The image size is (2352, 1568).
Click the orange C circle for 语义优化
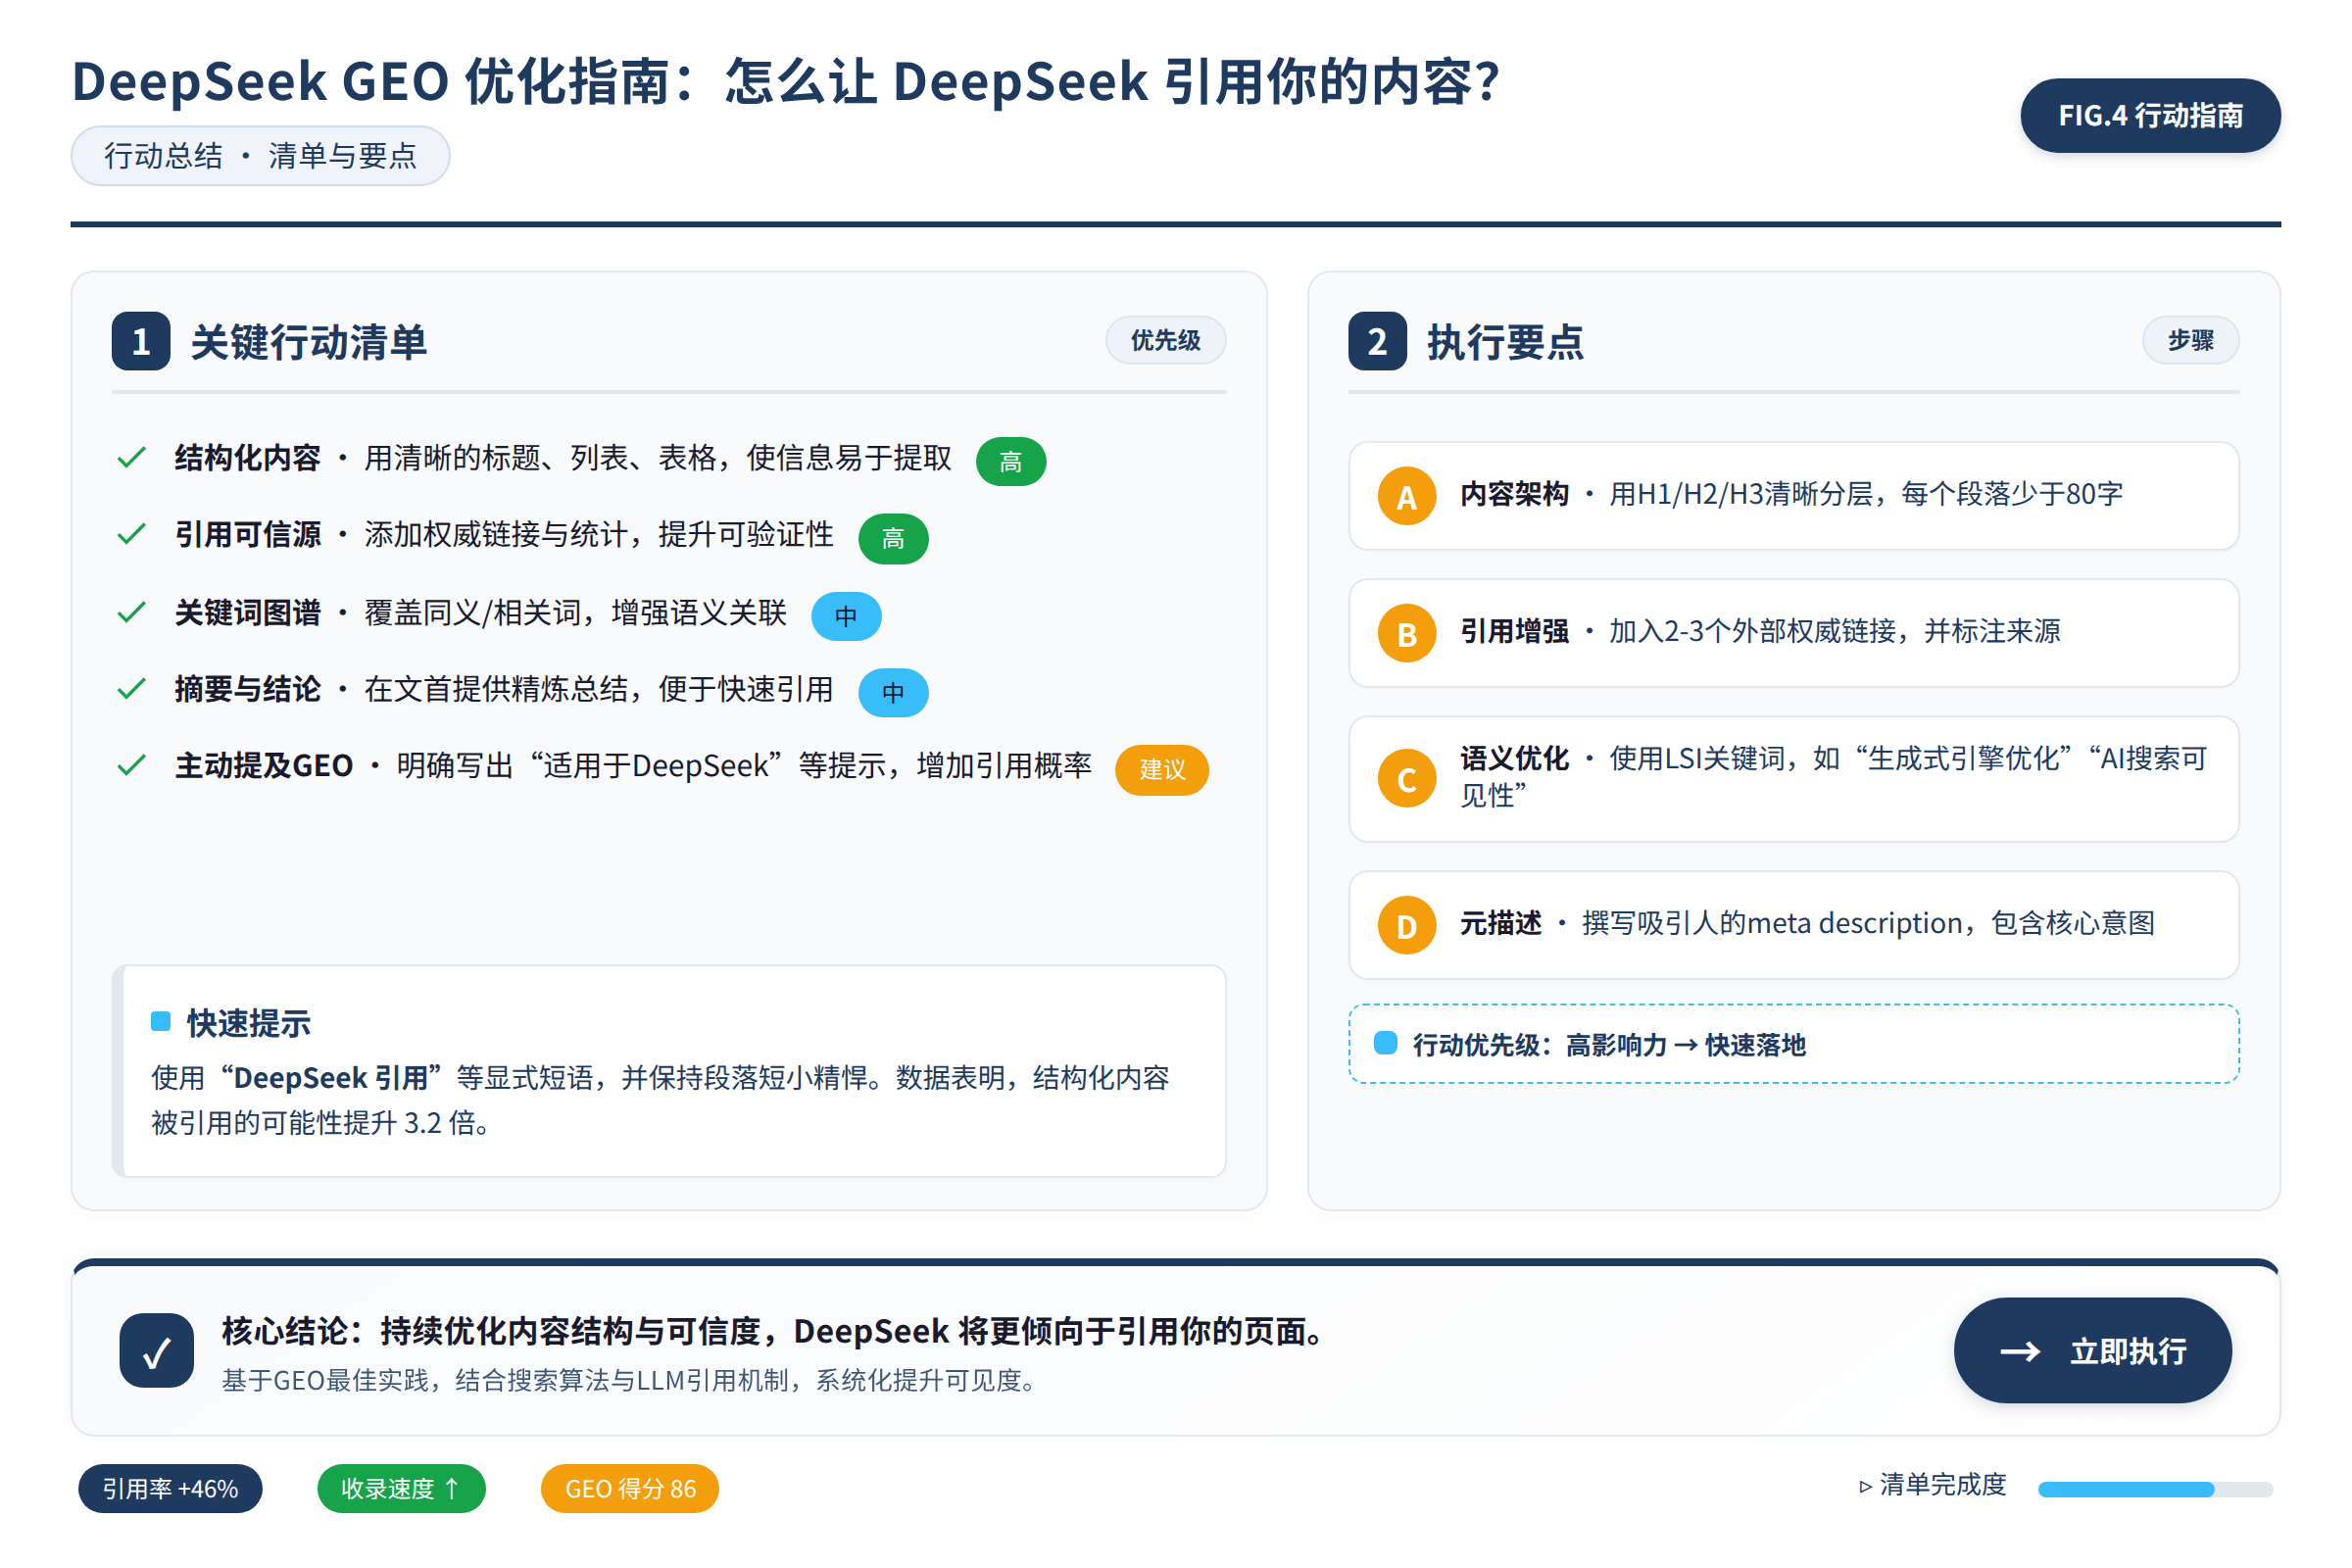click(1407, 778)
